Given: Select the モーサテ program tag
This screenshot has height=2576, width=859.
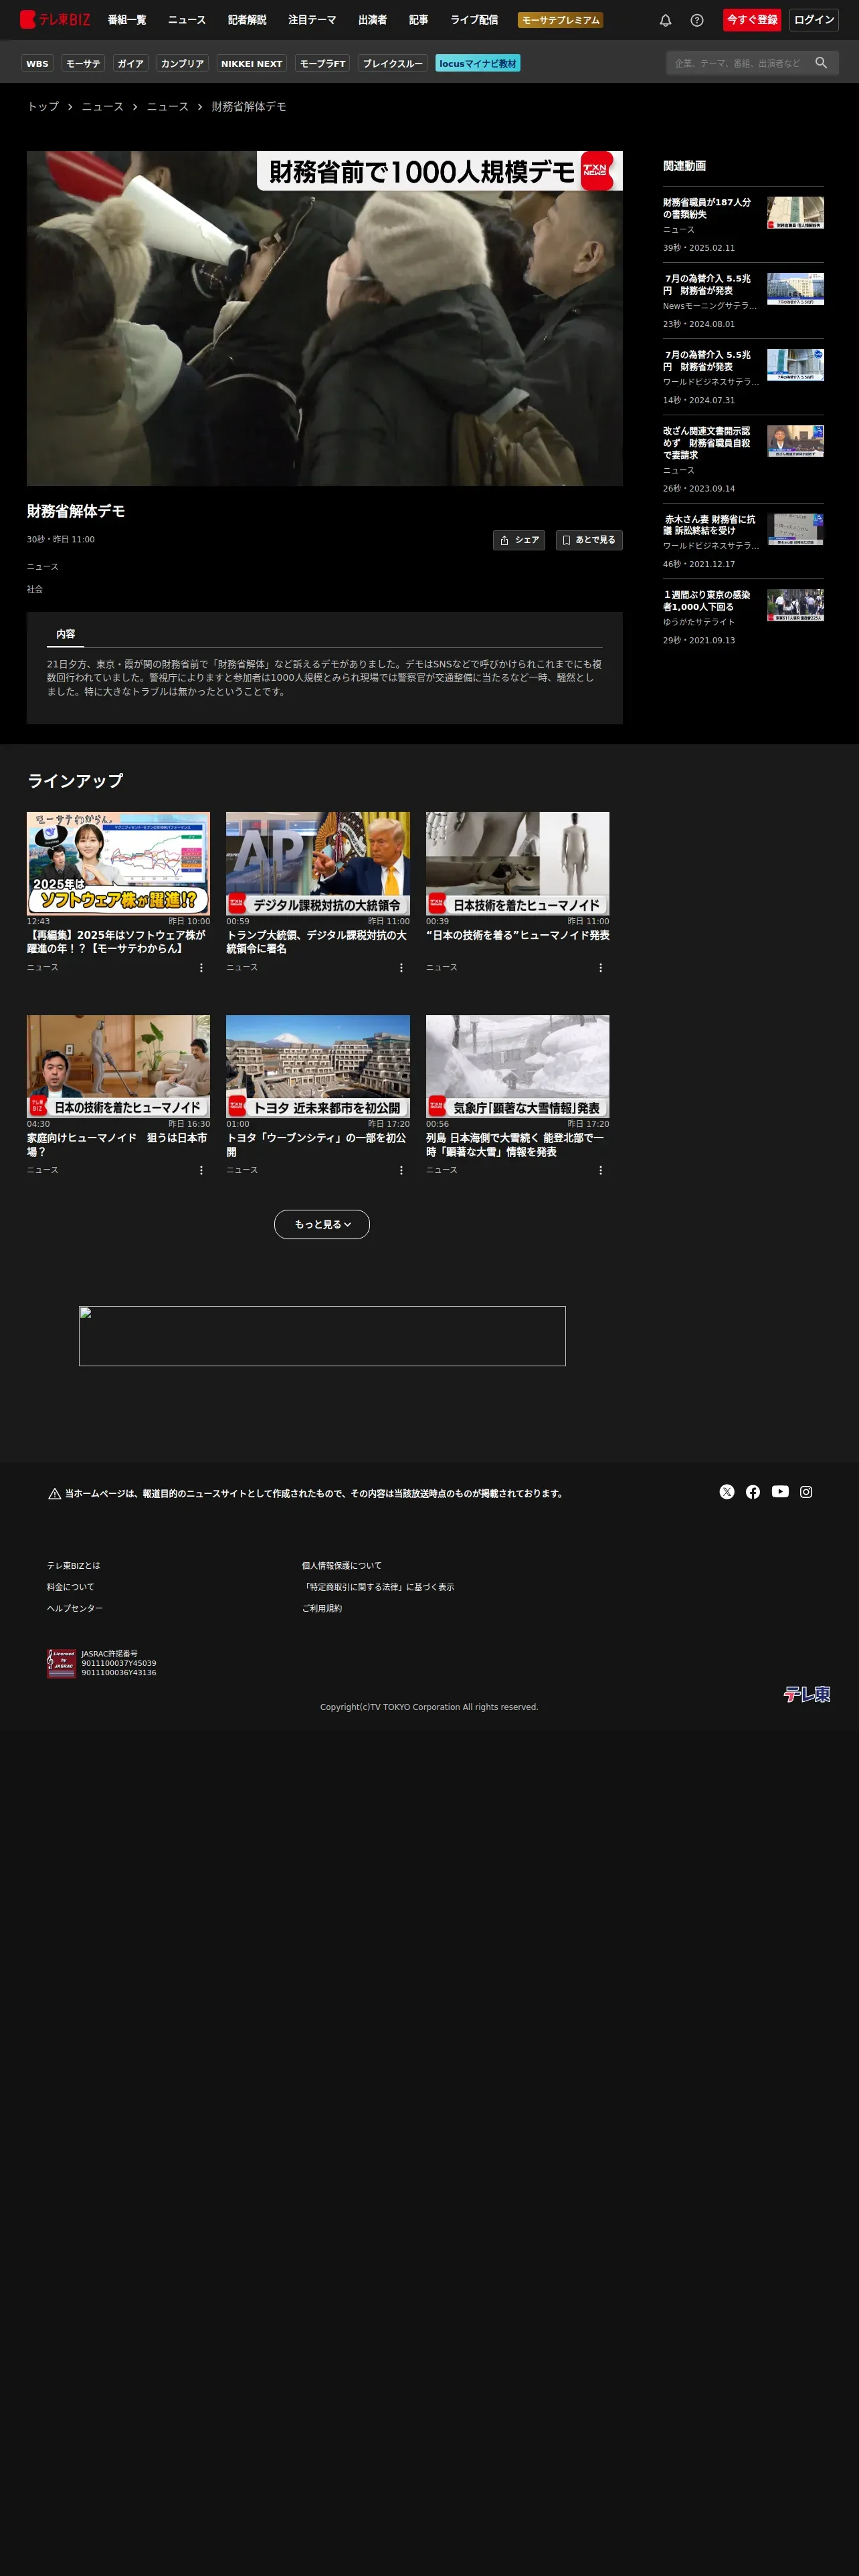Looking at the screenshot, I should point(83,63).
